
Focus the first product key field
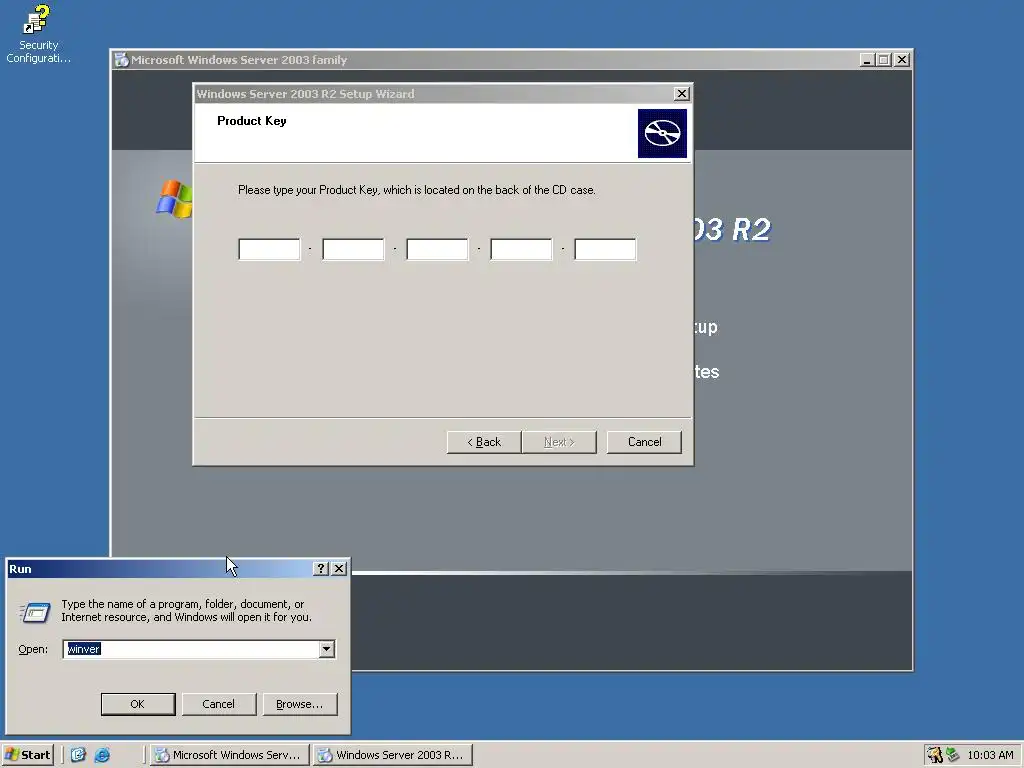pyautogui.click(x=269, y=249)
